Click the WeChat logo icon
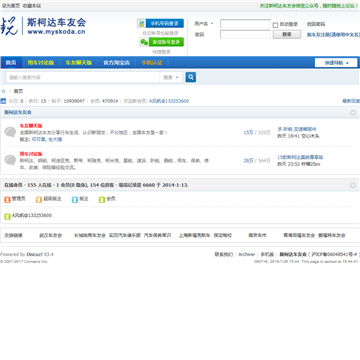Viewport: 360px width, 360px height. tap(144, 42)
